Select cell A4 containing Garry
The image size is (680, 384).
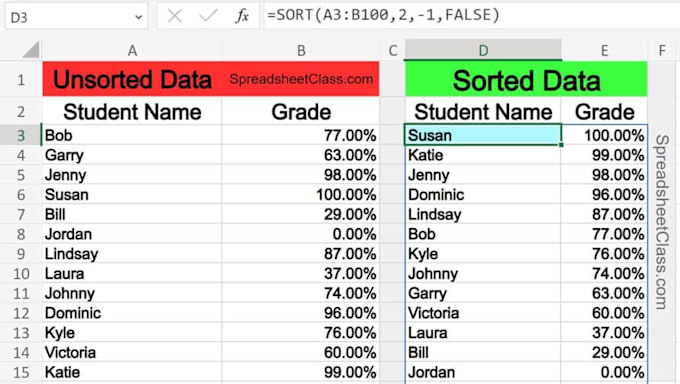tap(132, 155)
